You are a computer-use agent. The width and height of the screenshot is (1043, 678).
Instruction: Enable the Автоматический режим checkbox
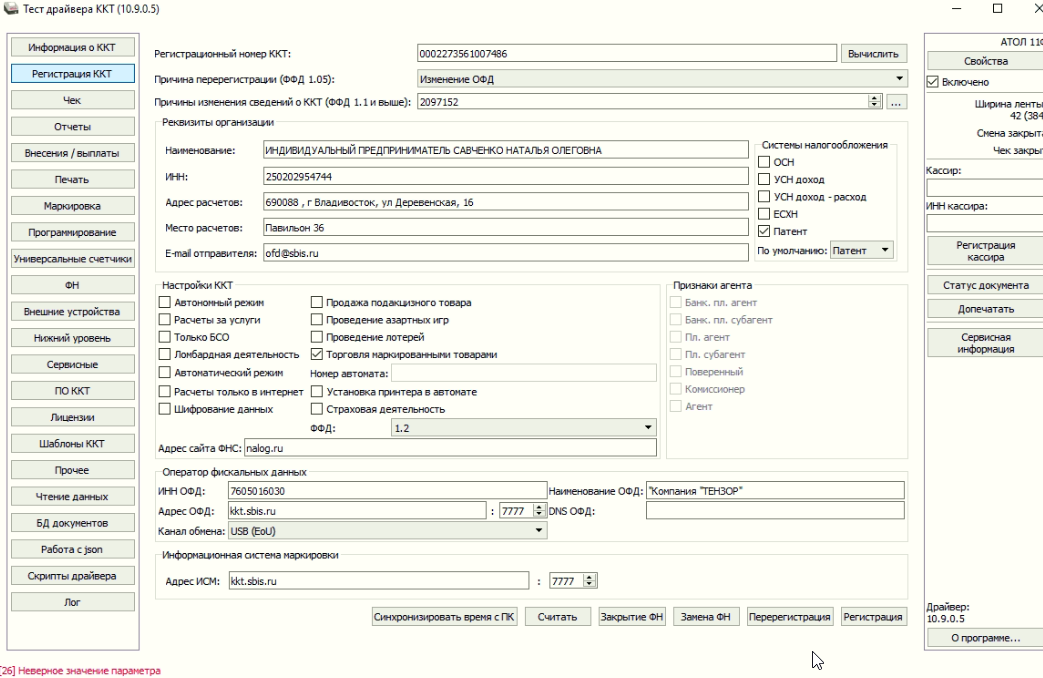tap(164, 373)
